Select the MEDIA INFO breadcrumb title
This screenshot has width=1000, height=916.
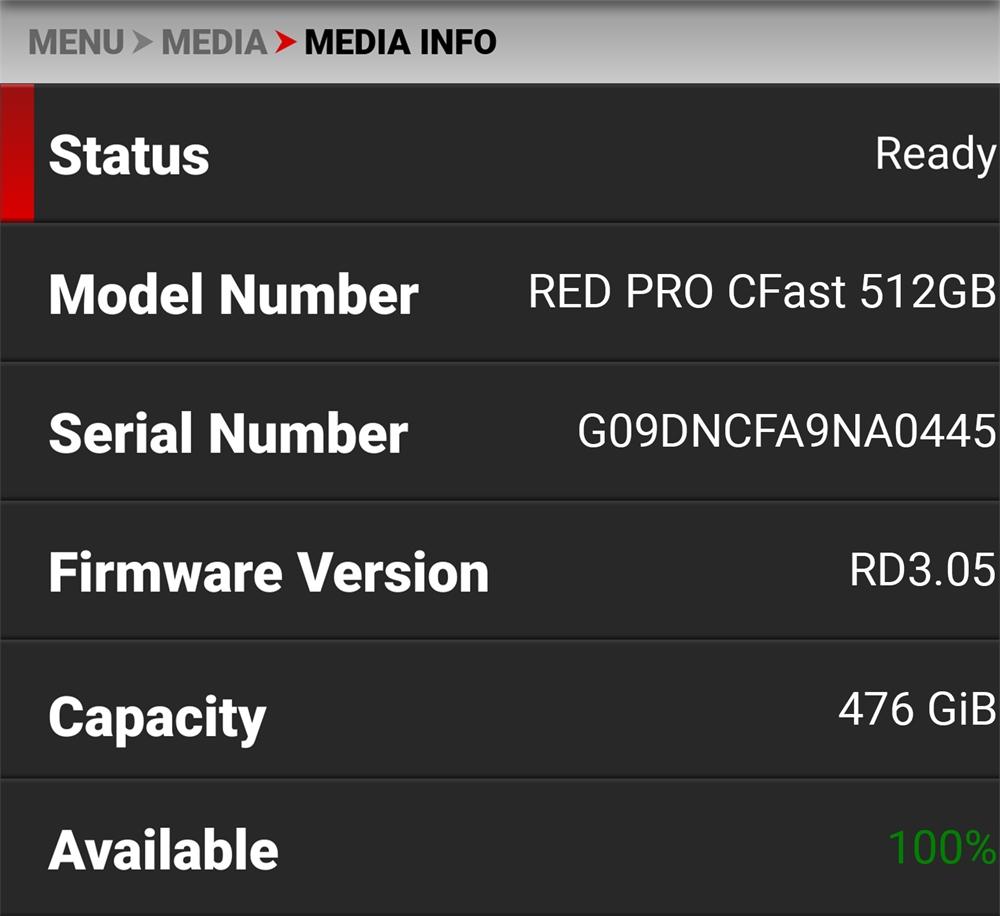[401, 43]
